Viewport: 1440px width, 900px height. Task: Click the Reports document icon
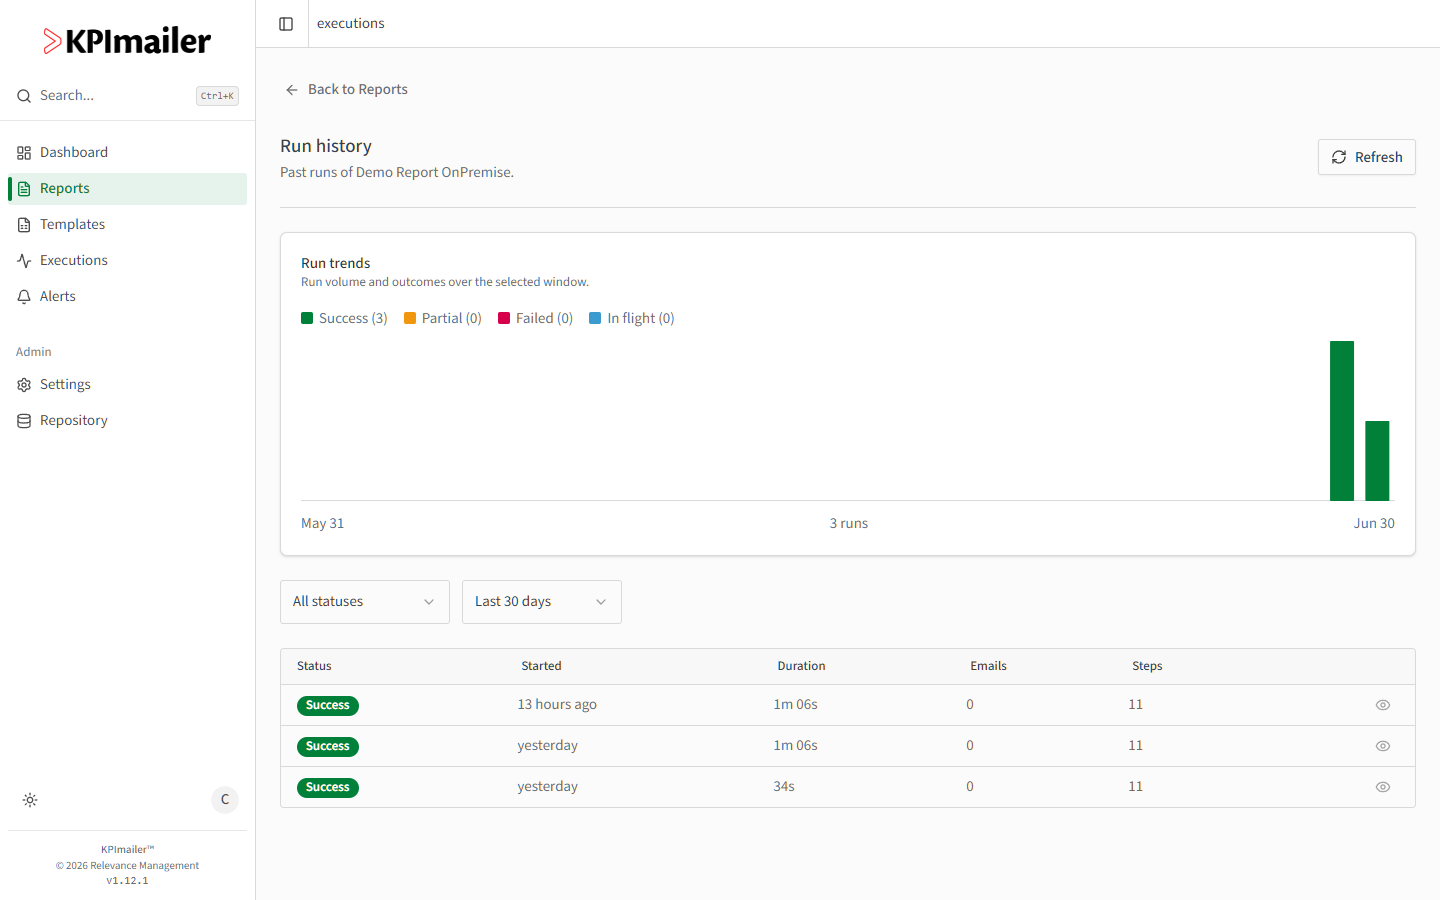click(24, 189)
